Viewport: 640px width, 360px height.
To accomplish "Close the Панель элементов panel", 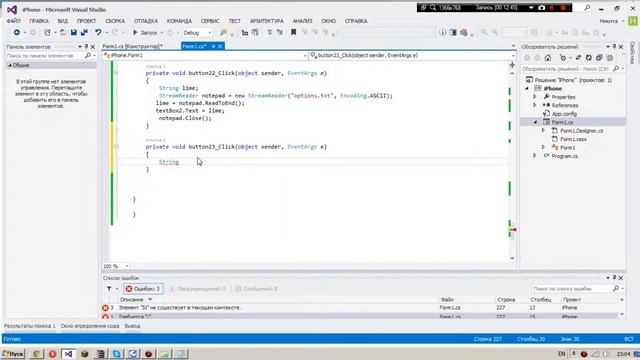I will (x=93, y=47).
